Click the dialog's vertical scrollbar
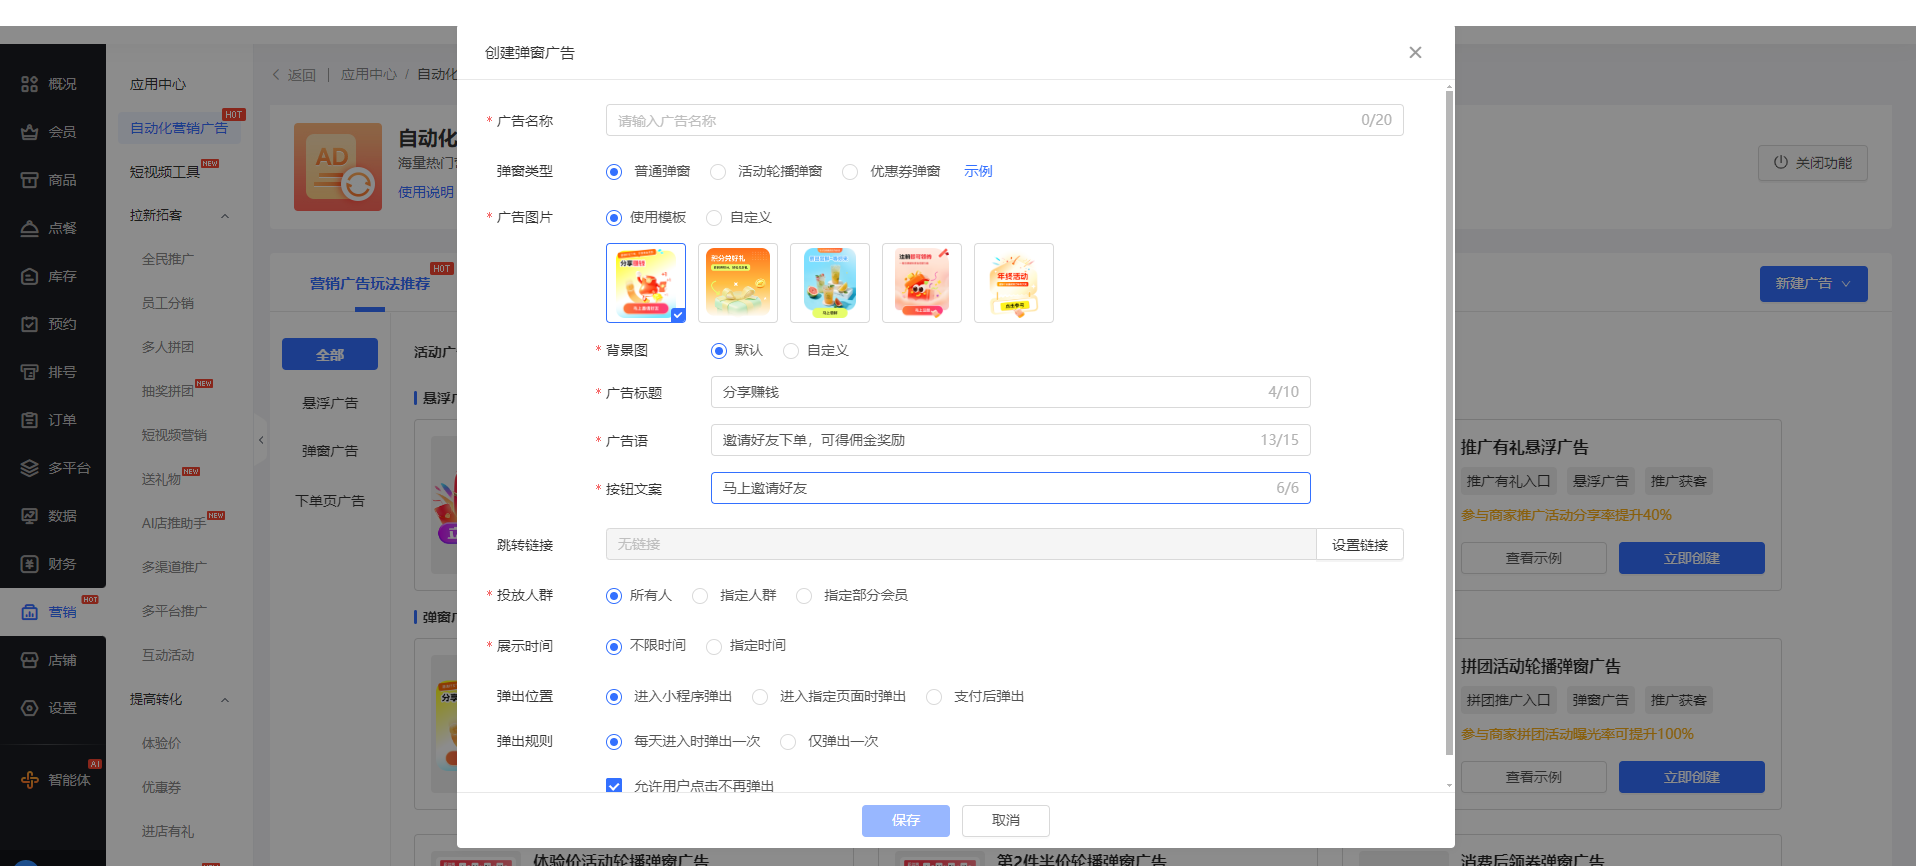This screenshot has height=866, width=1916. point(1449,420)
